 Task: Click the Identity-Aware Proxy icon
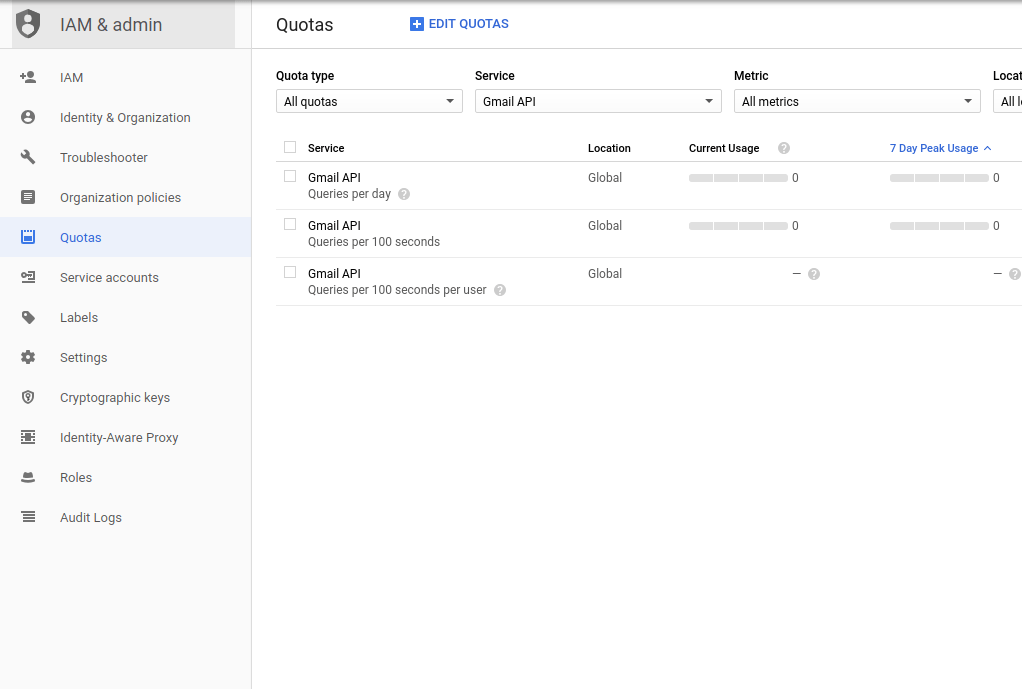[x=28, y=437]
